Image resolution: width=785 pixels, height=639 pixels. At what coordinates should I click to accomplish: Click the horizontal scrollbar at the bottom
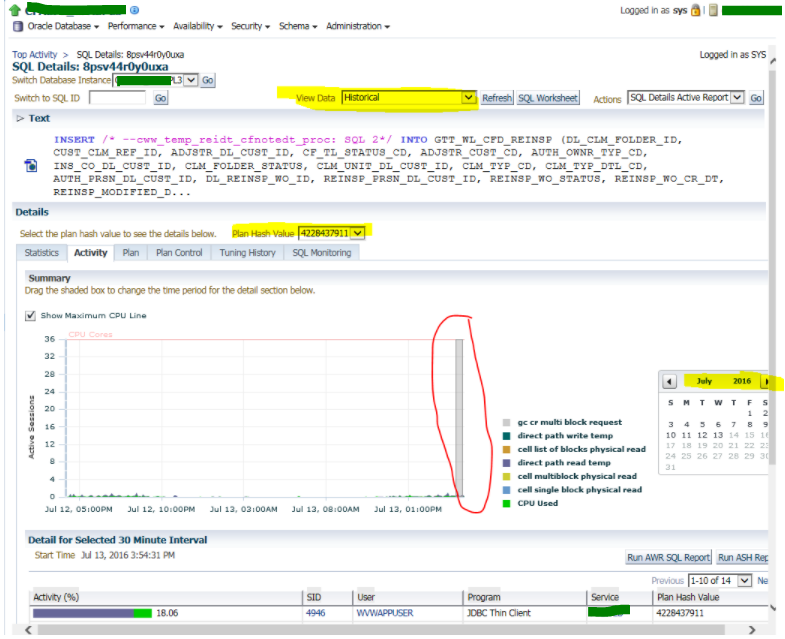coord(381,630)
